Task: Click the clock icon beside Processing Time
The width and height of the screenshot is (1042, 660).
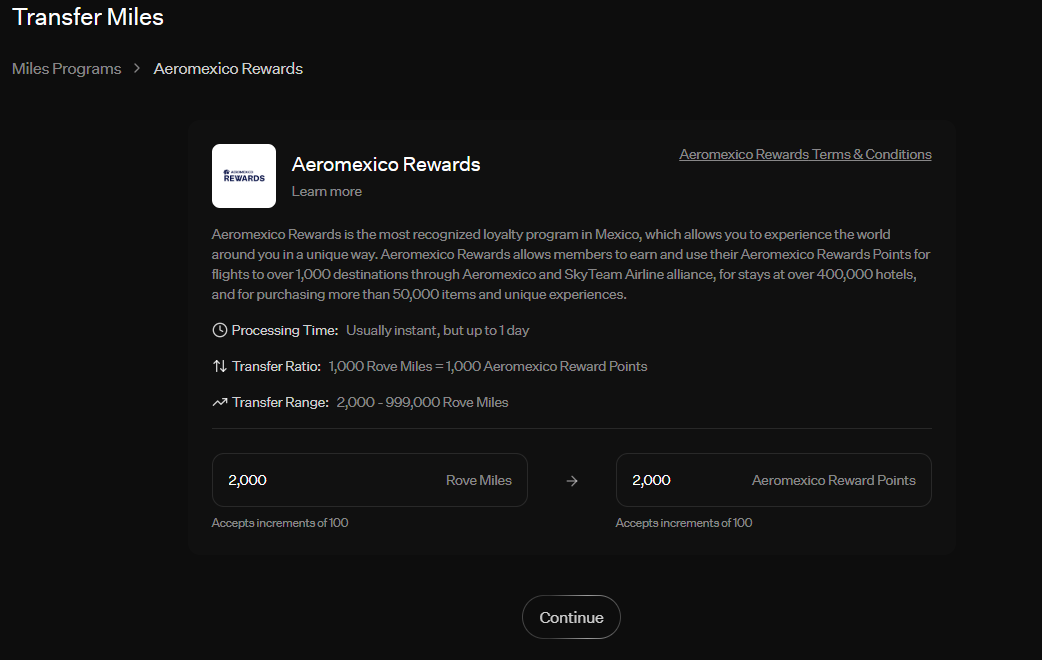Action: tap(219, 330)
